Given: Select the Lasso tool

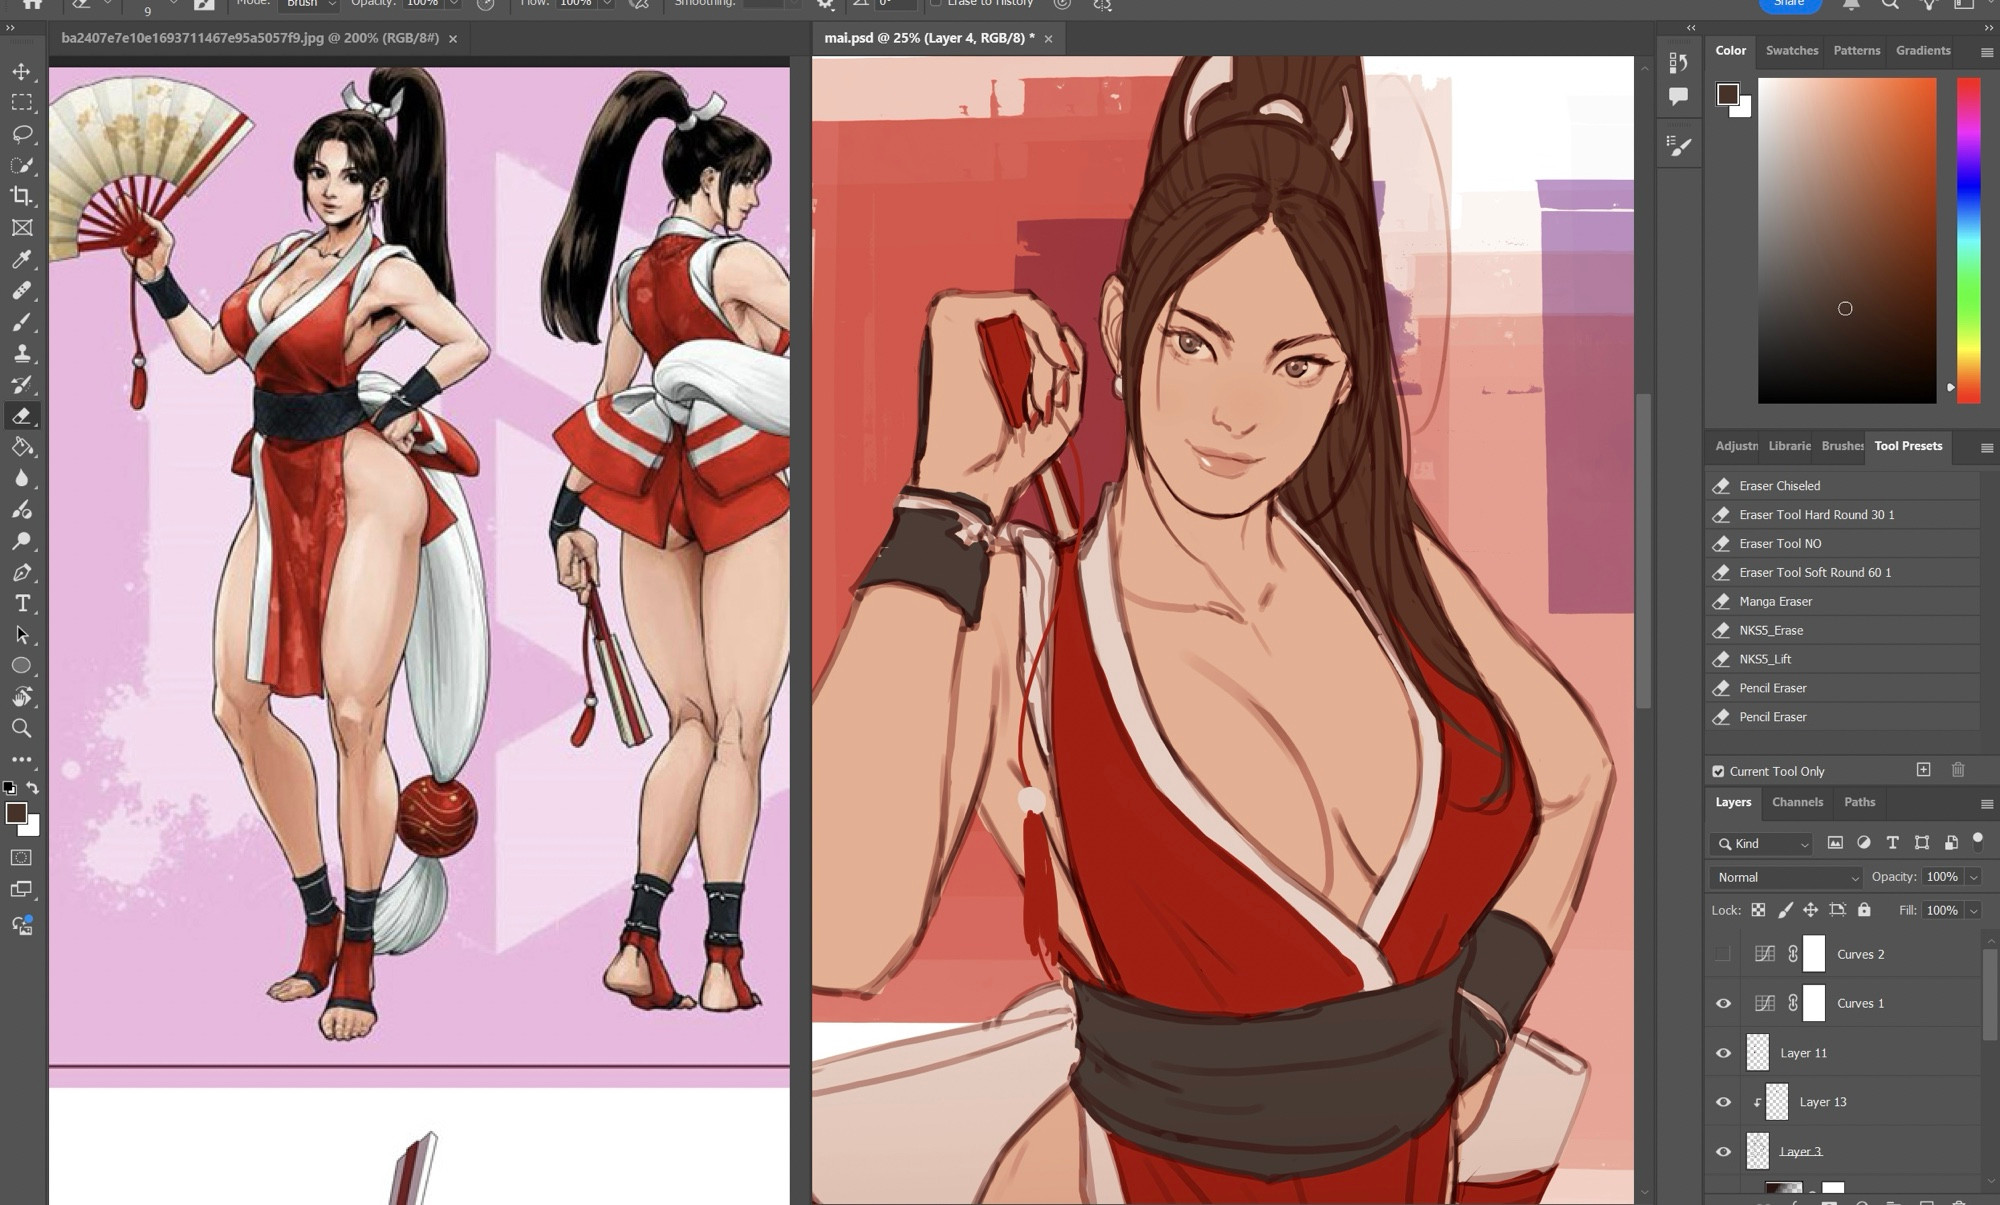Looking at the screenshot, I should pos(21,134).
